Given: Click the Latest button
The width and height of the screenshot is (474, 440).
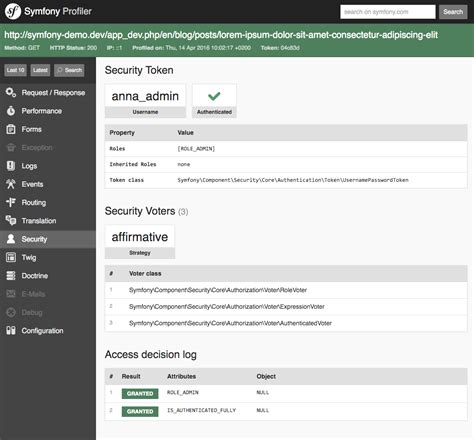Looking at the screenshot, I should point(40,70).
